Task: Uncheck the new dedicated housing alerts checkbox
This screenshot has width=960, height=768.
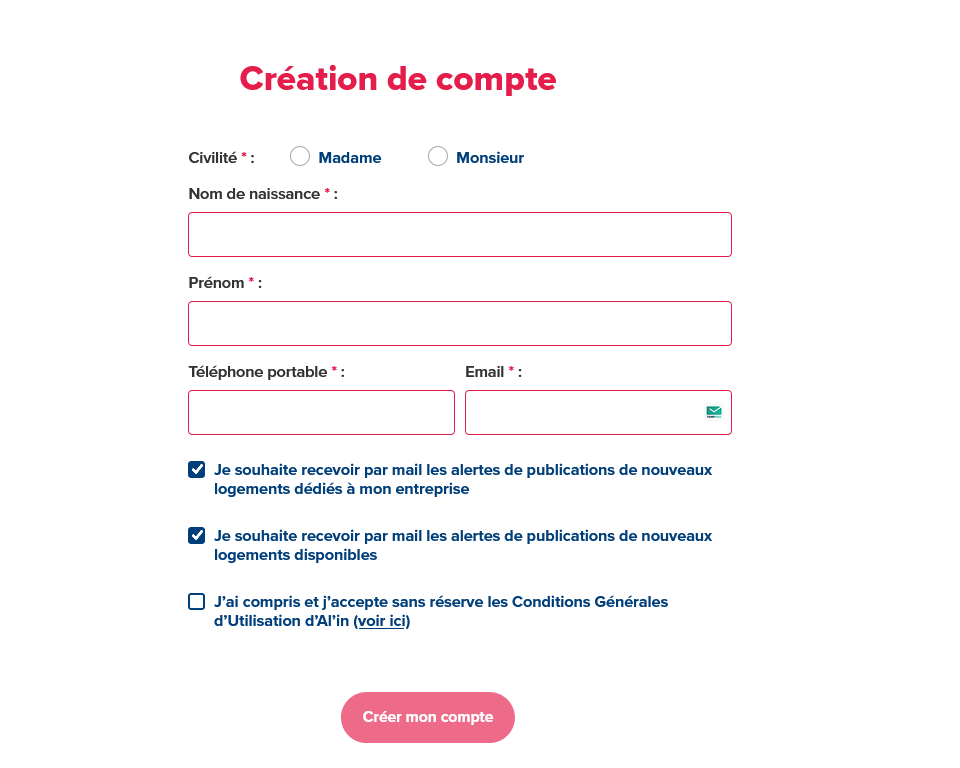Action: [196, 468]
